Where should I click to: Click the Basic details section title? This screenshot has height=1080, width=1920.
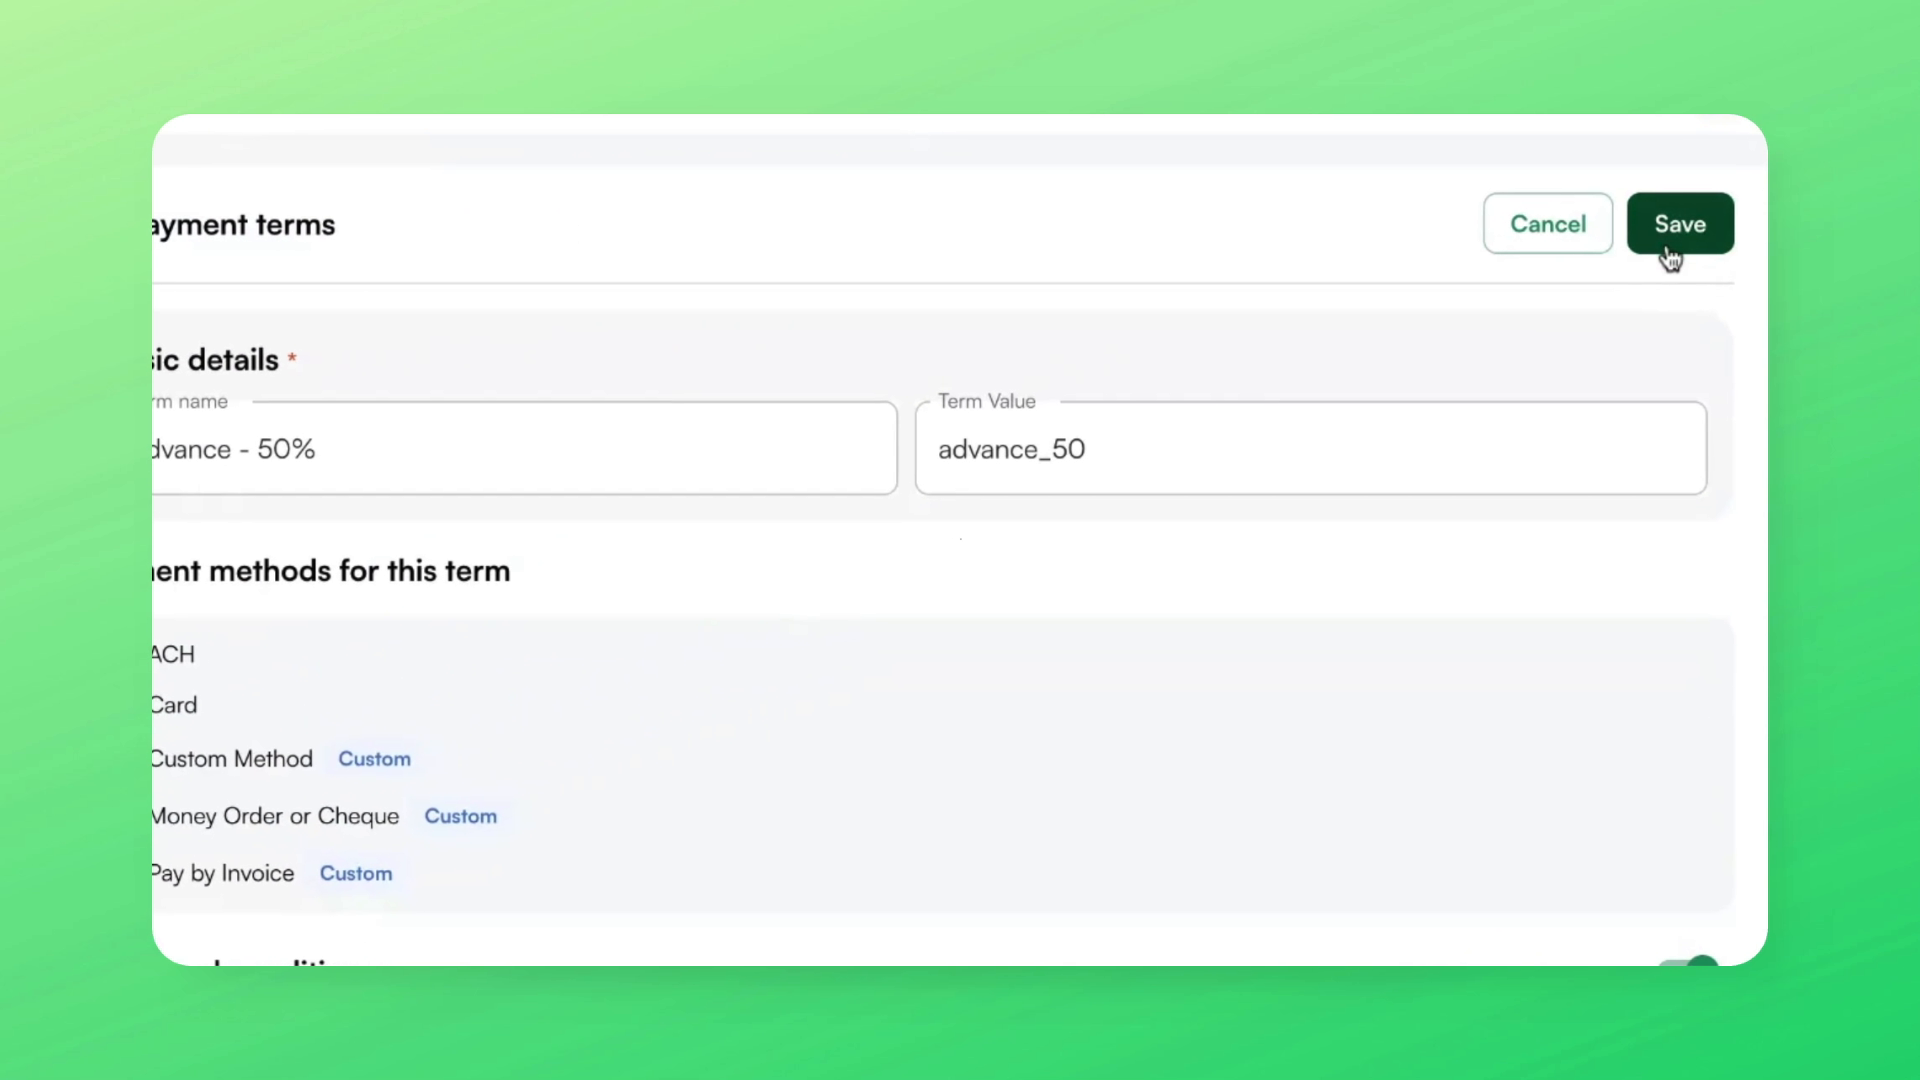tap(212, 359)
